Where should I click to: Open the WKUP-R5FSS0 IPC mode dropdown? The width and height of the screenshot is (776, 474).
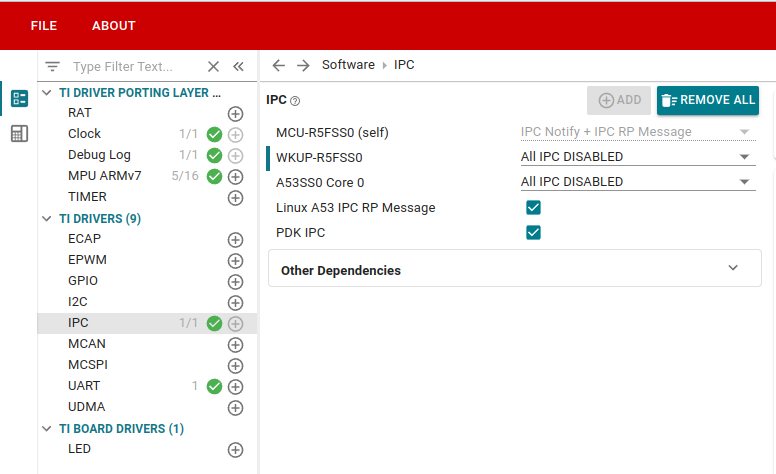[637, 157]
